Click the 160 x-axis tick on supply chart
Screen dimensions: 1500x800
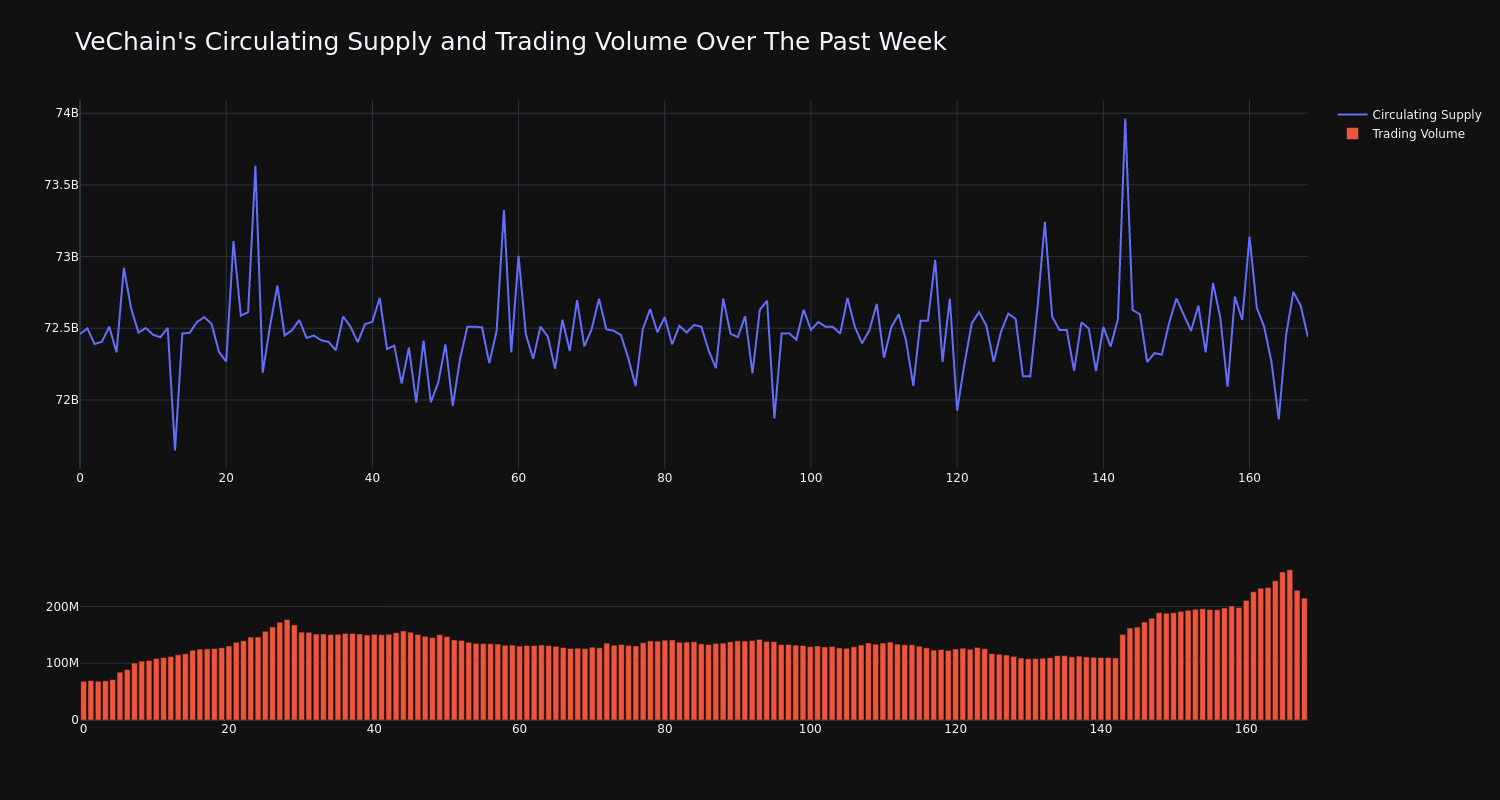(x=1249, y=478)
